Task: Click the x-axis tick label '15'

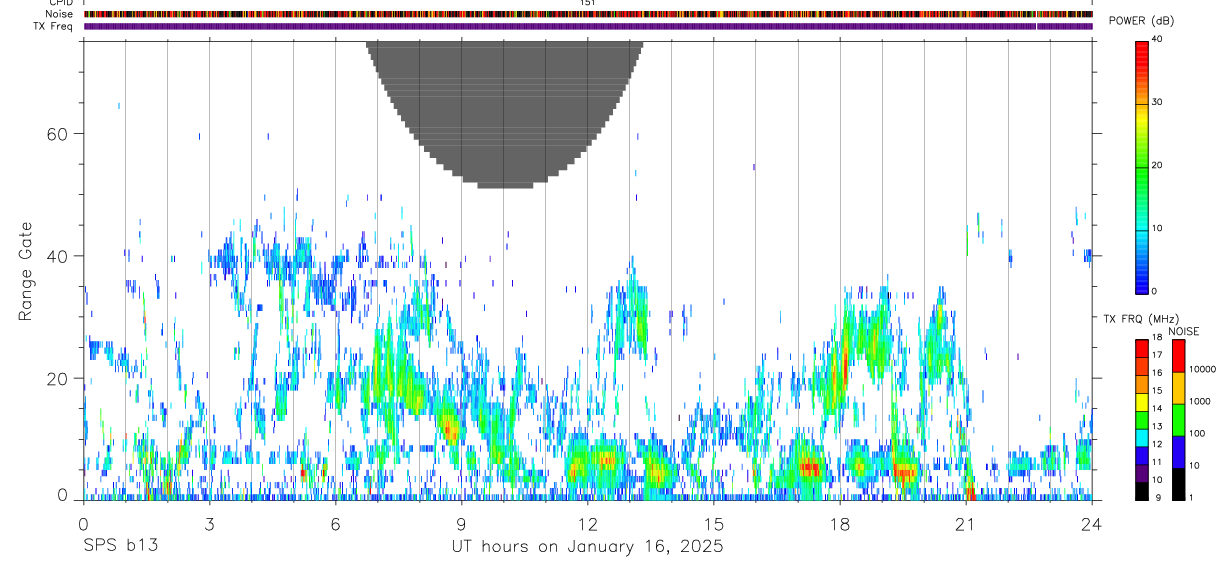Action: pyautogui.click(x=713, y=524)
